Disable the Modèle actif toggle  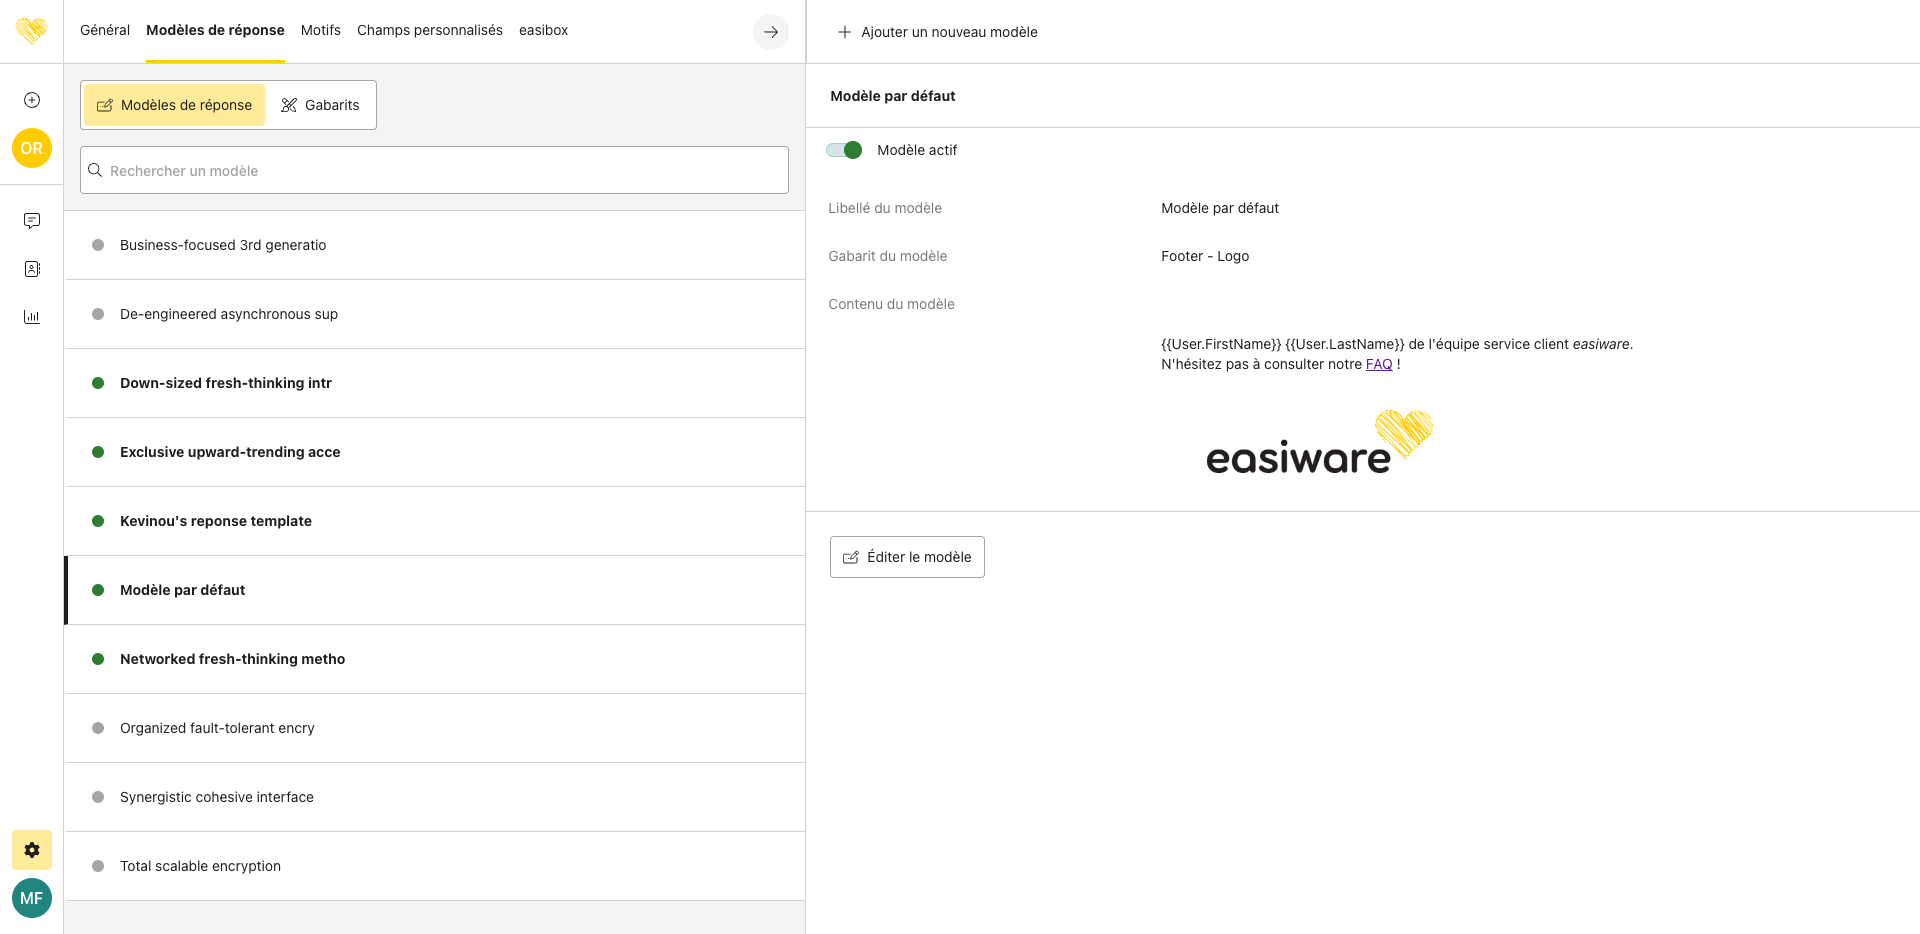coord(844,150)
